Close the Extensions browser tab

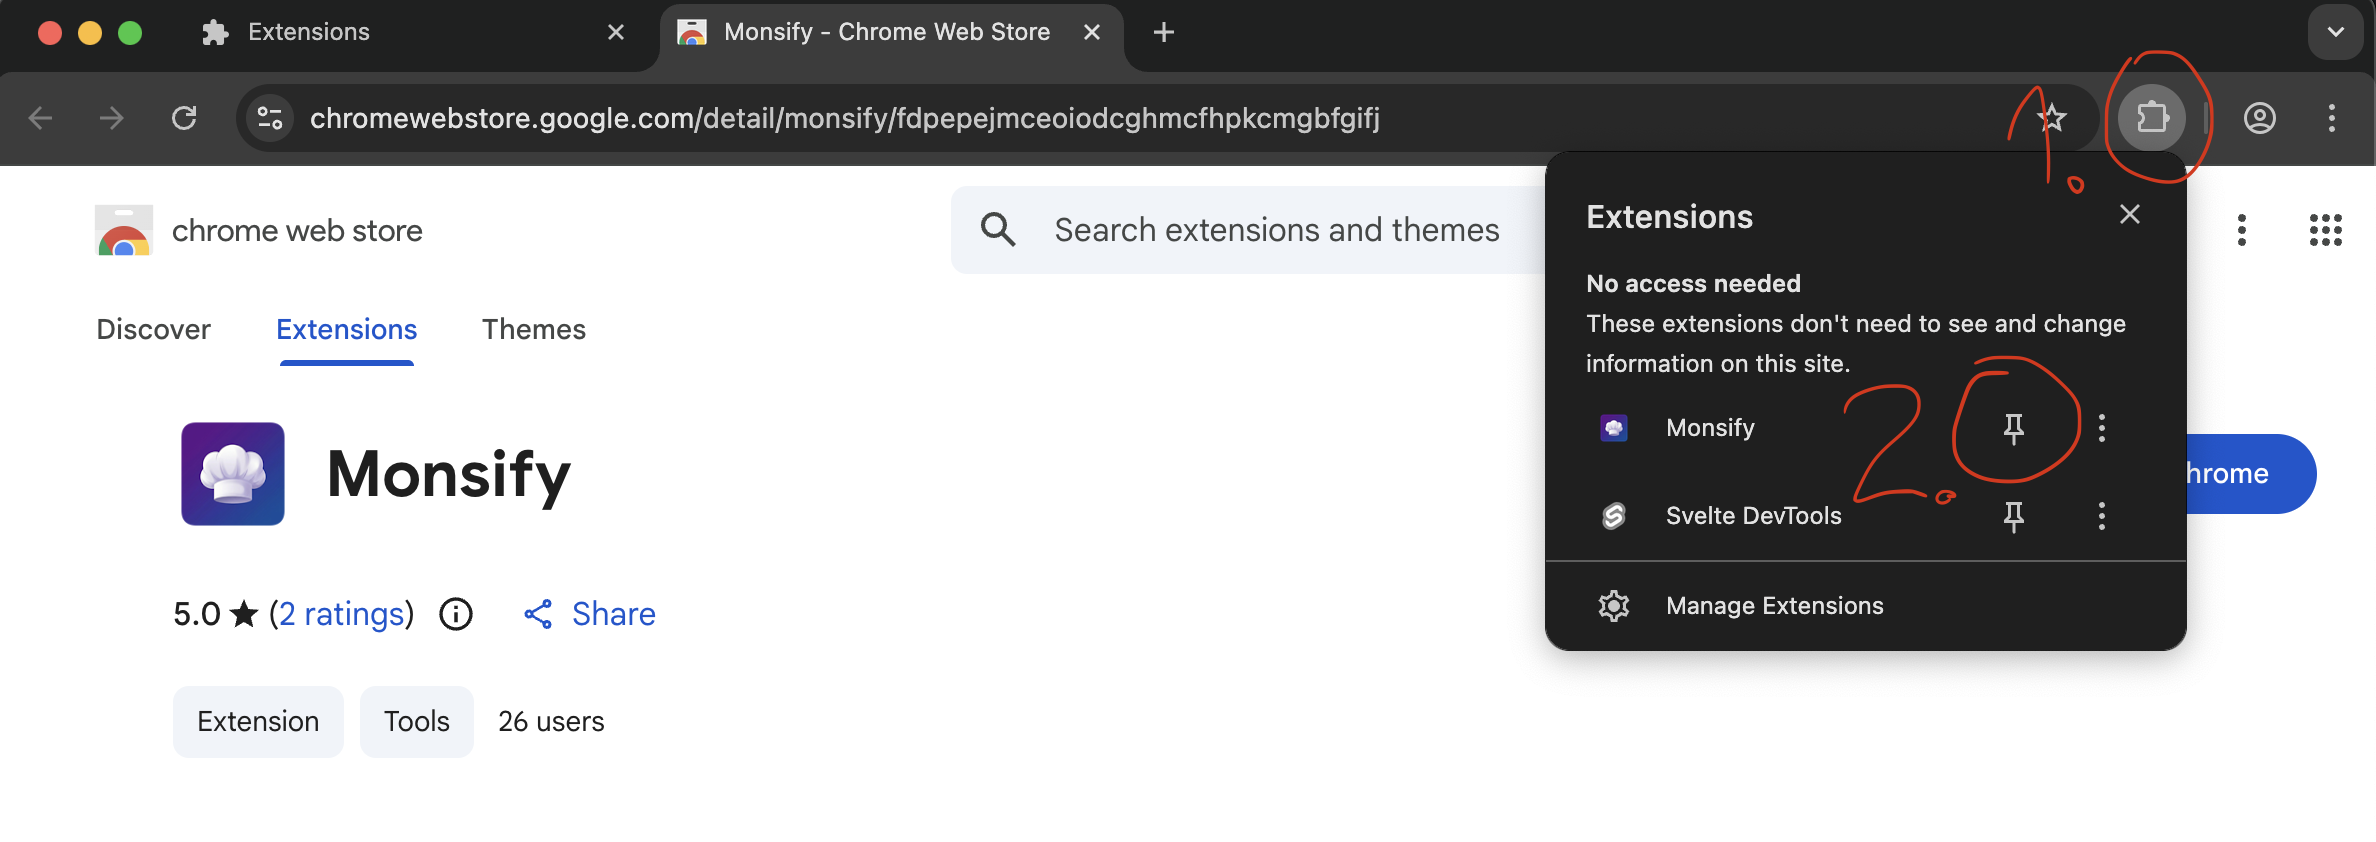(x=616, y=32)
